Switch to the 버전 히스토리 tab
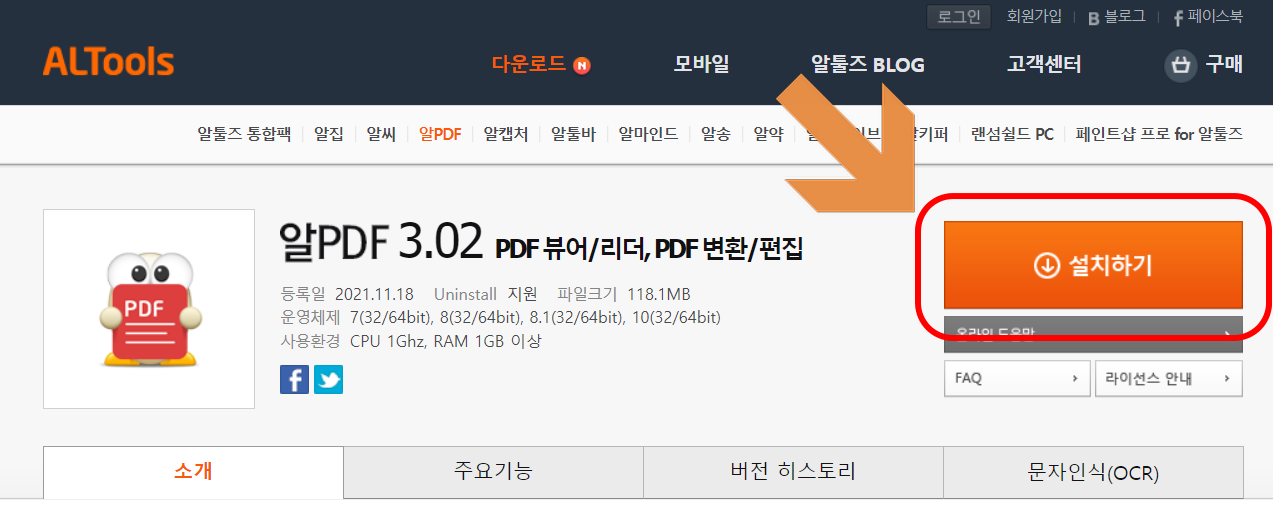 point(793,472)
